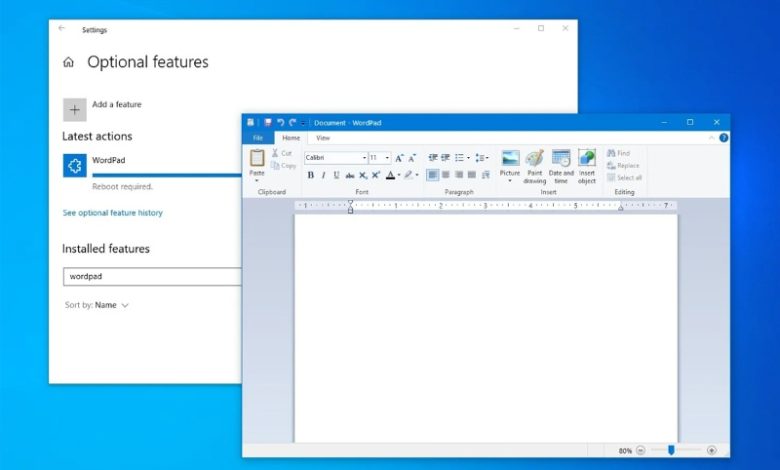Toggle underline formatting in WordPad
780x470 pixels.
[x=336, y=175]
